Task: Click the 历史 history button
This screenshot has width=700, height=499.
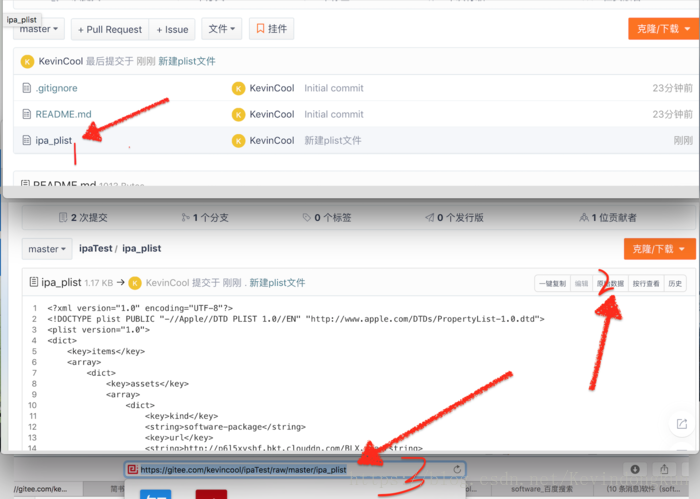Action: 675,283
